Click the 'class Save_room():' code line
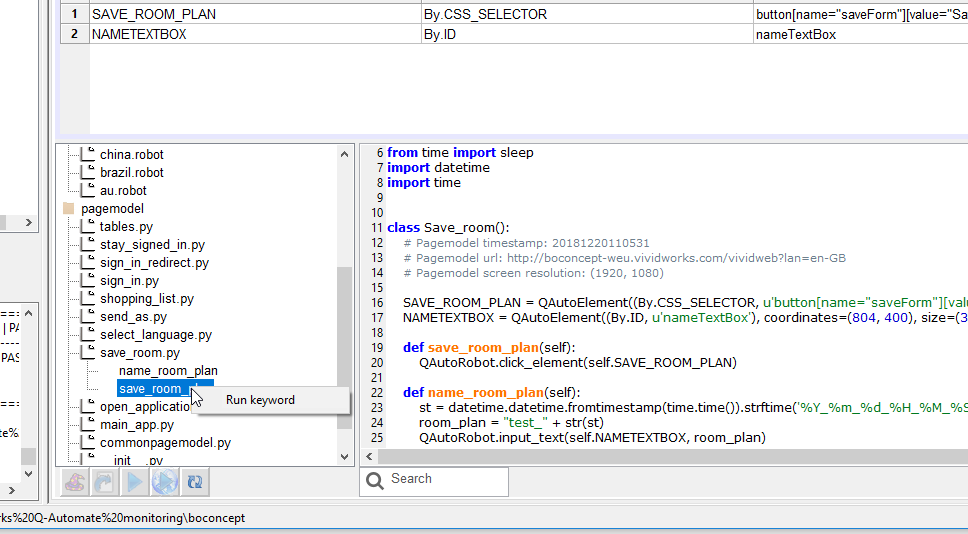 coord(448,228)
